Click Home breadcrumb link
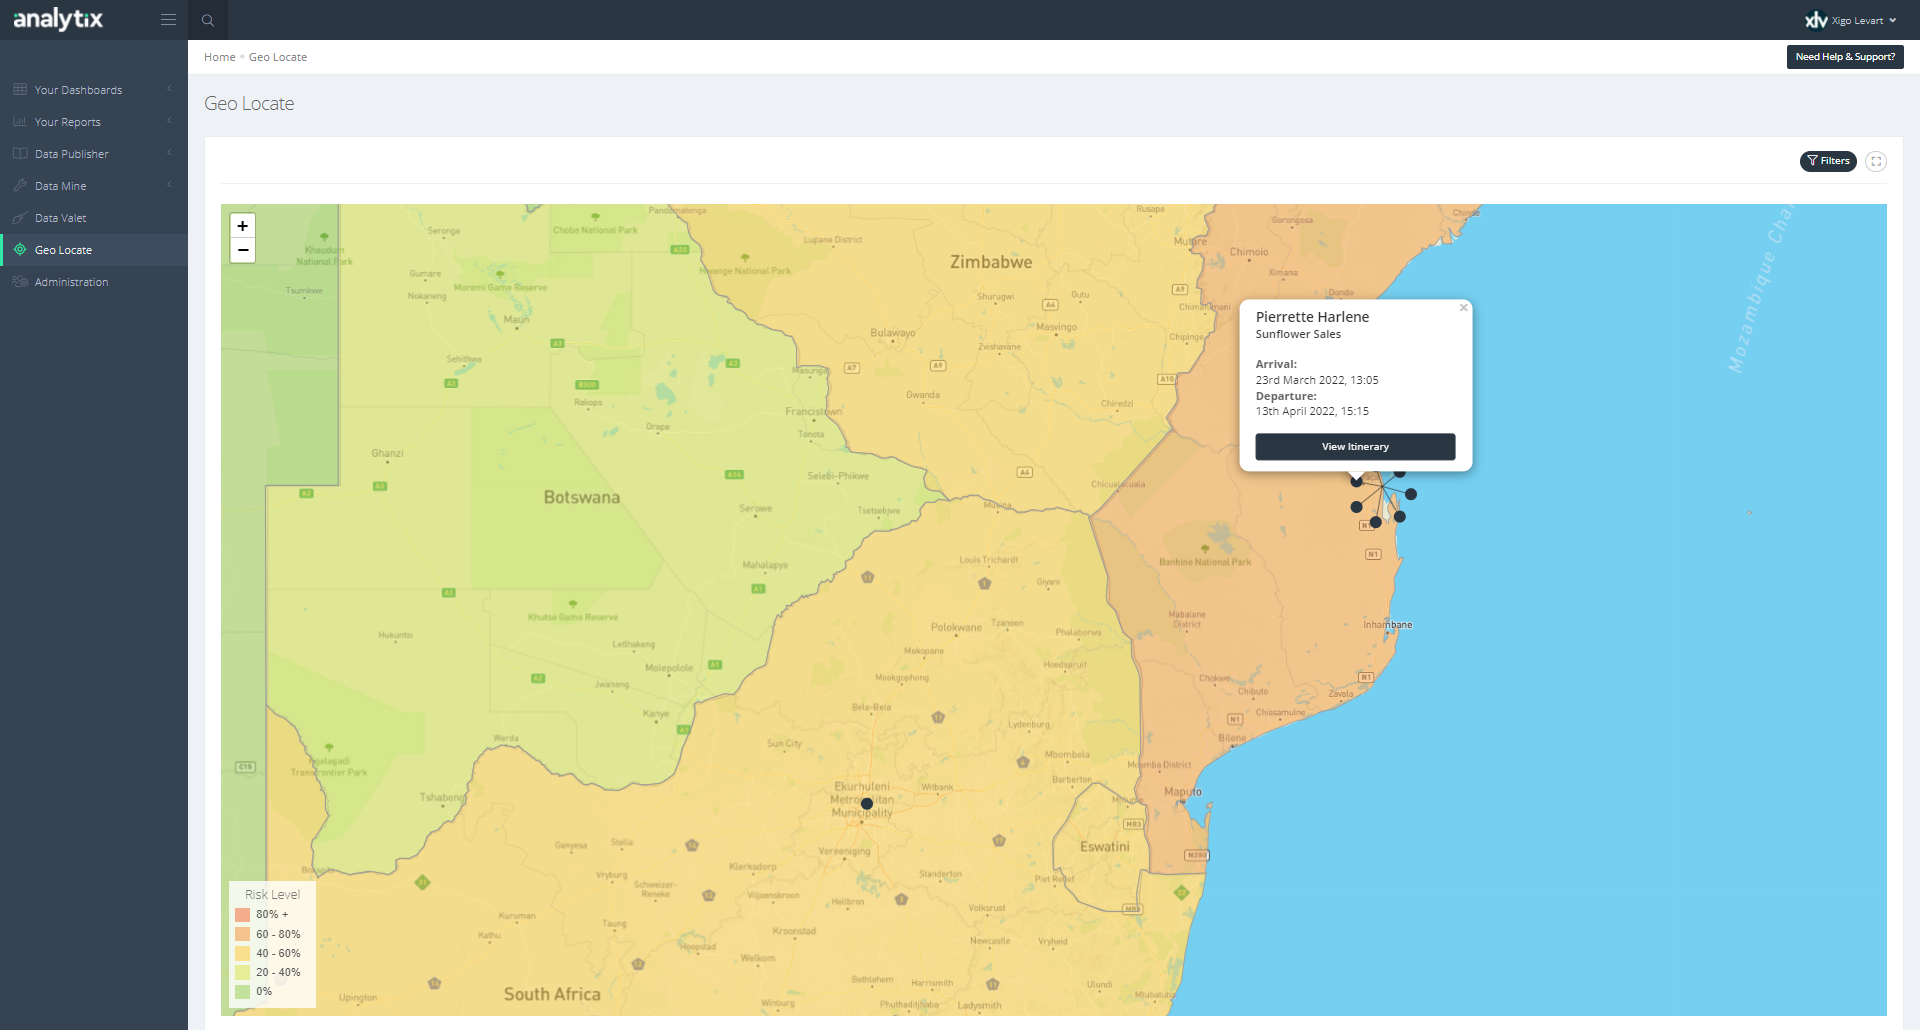Viewport: 1920px width, 1030px height. [219, 57]
